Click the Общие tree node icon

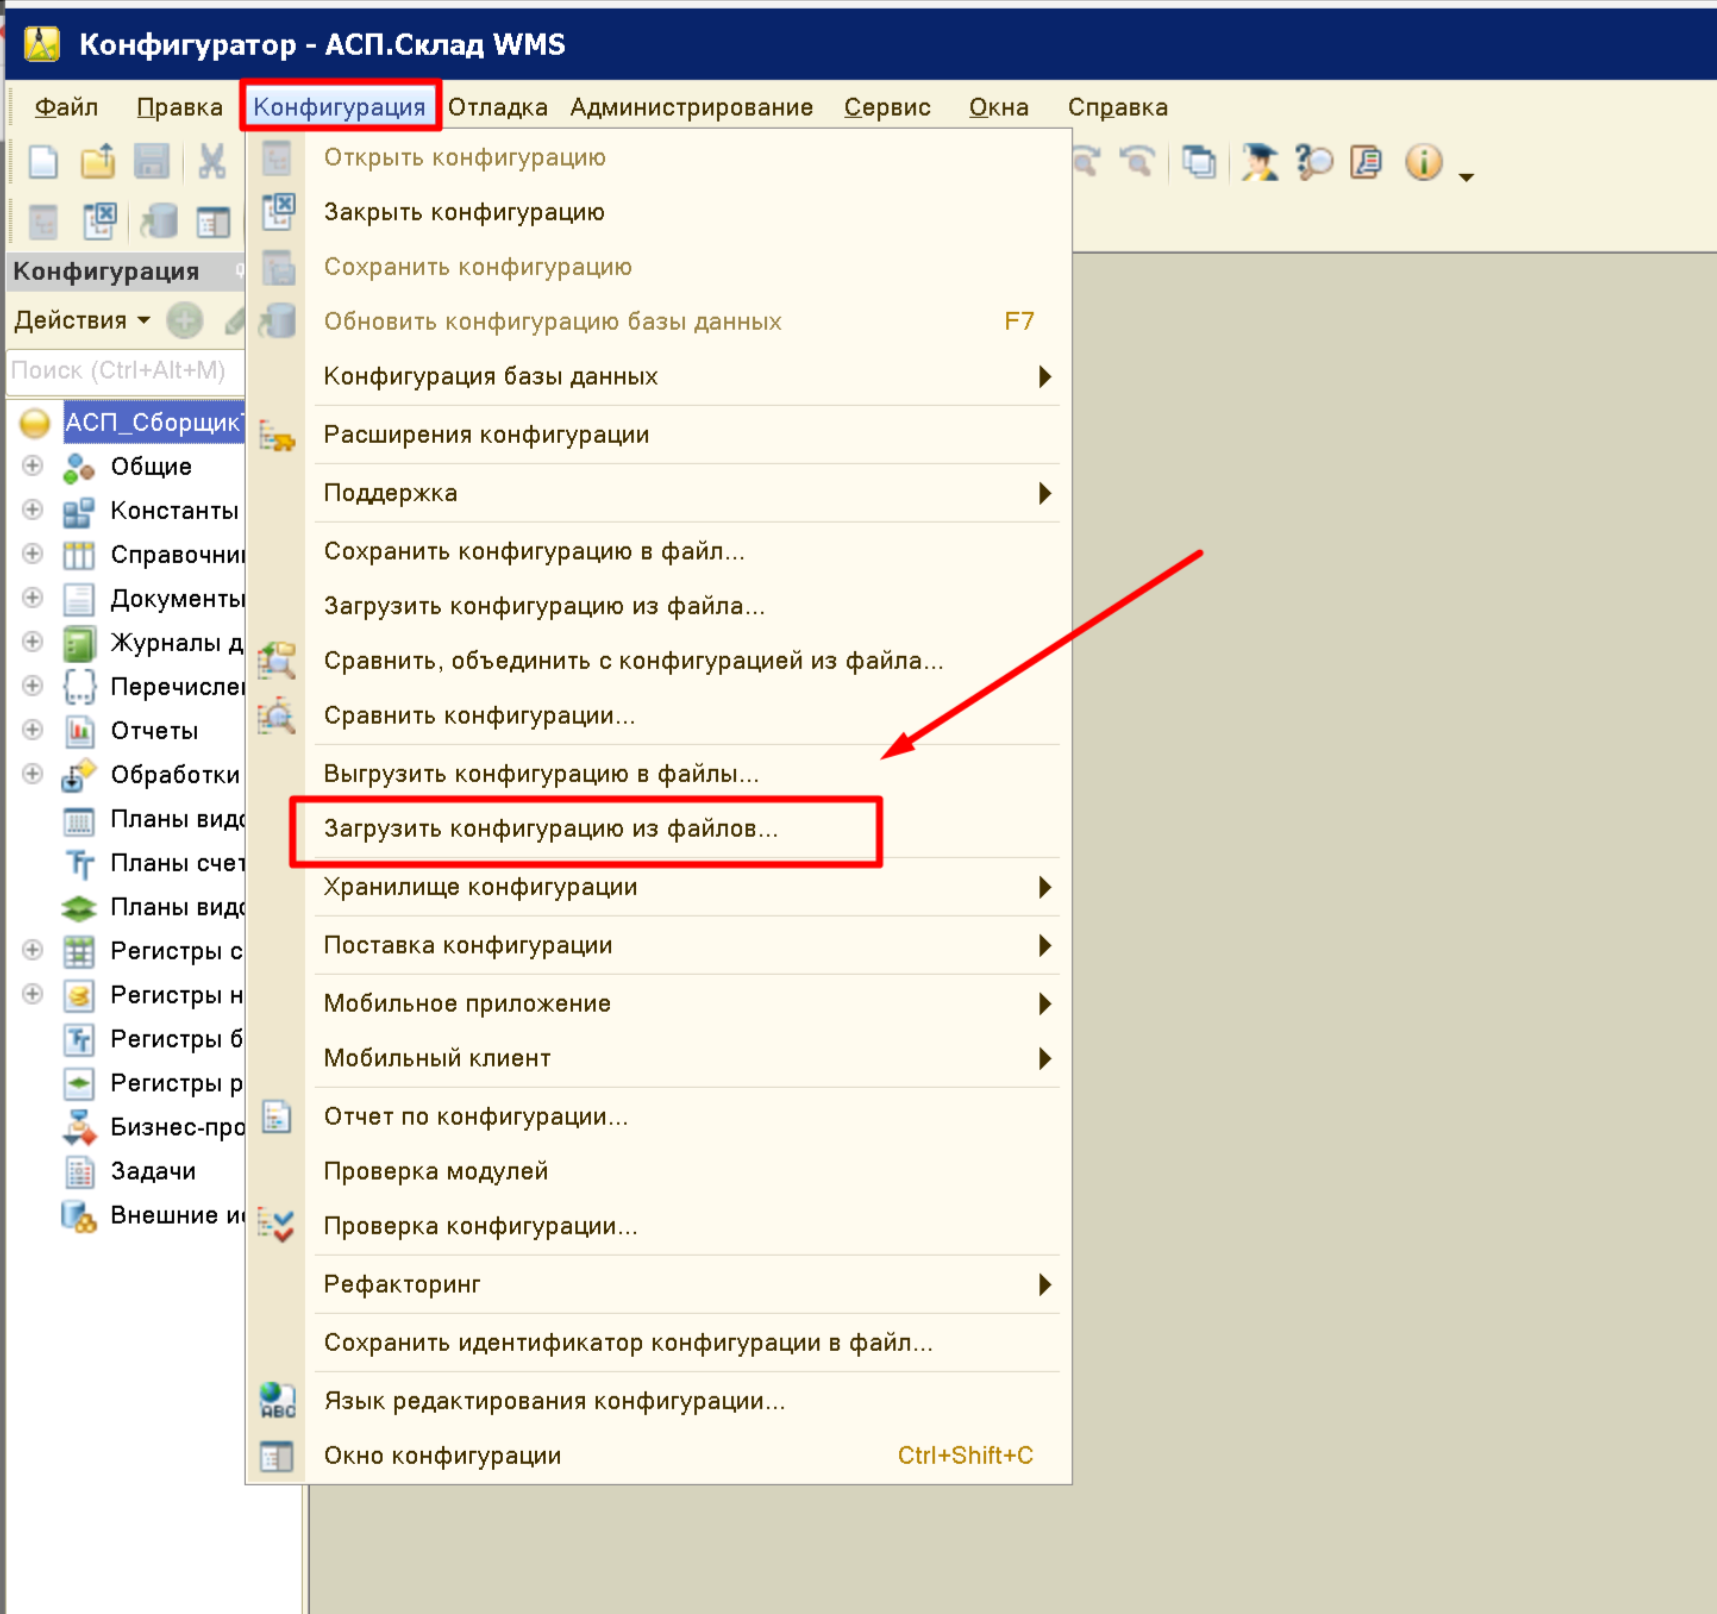[x=78, y=467]
